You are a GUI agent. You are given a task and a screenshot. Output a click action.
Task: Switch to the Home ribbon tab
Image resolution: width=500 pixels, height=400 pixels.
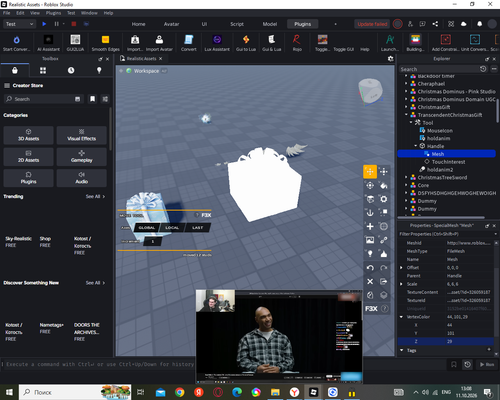pos(138,24)
